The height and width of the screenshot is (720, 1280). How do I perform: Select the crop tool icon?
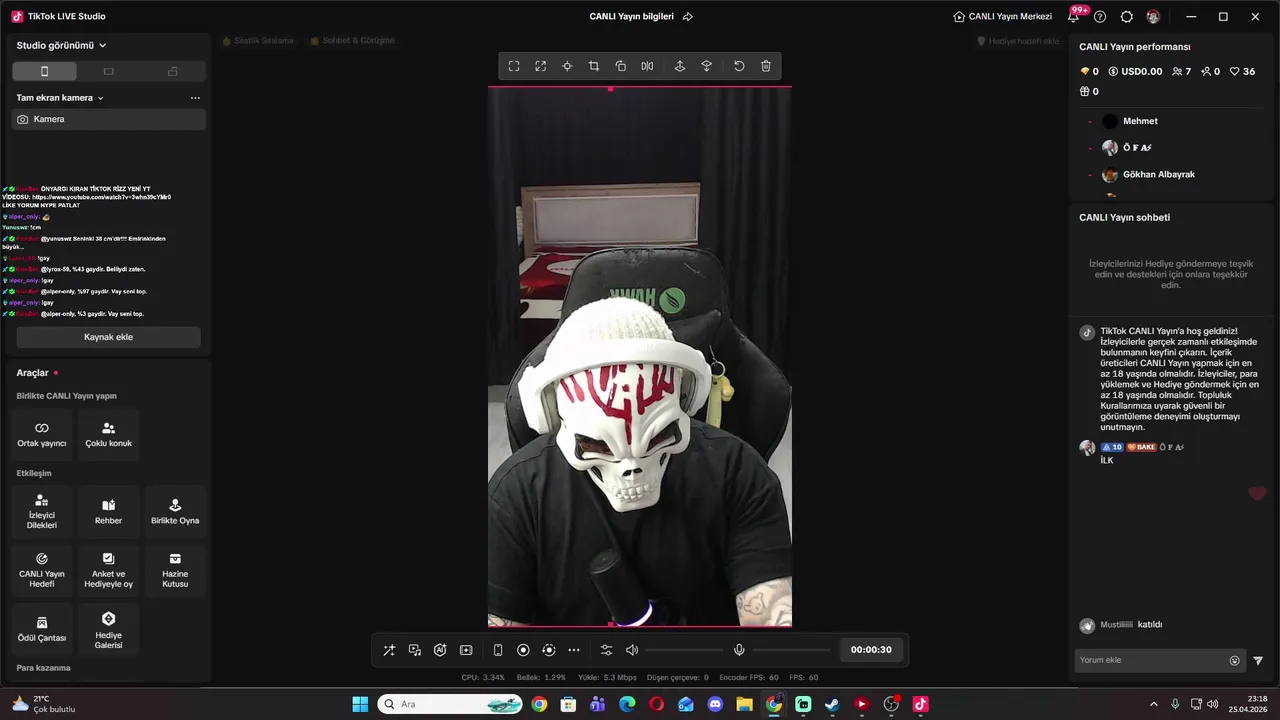tap(594, 66)
